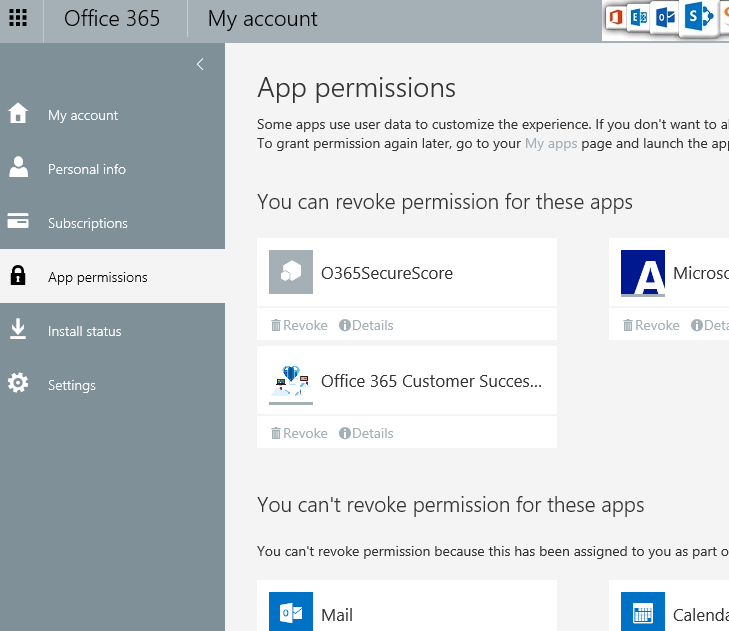729x631 pixels.
Task: Open Personal info in sidebar
Action: [x=86, y=169]
